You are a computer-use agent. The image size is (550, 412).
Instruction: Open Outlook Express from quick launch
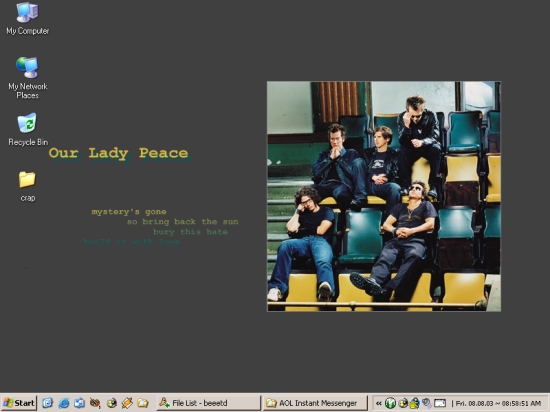79,403
